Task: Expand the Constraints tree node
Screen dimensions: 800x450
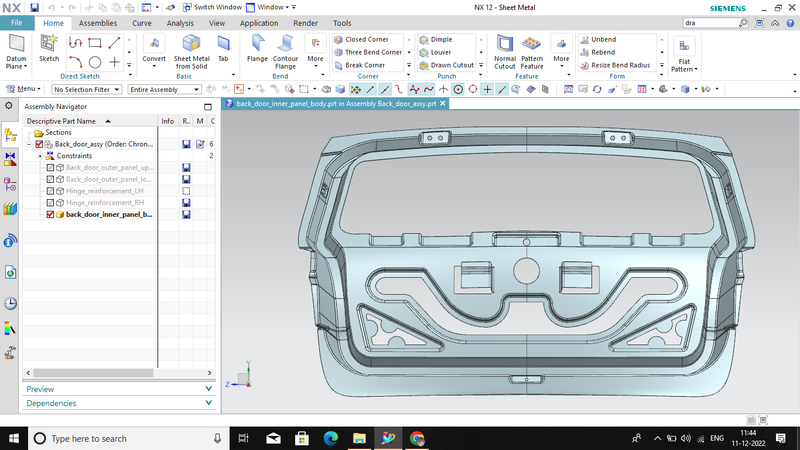Action: point(40,156)
